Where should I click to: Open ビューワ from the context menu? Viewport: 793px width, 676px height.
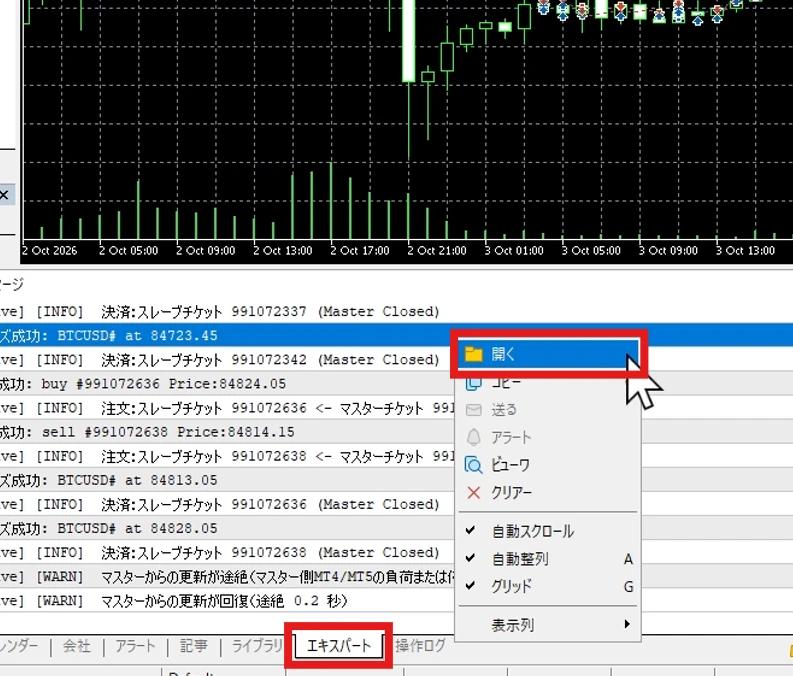click(548, 465)
